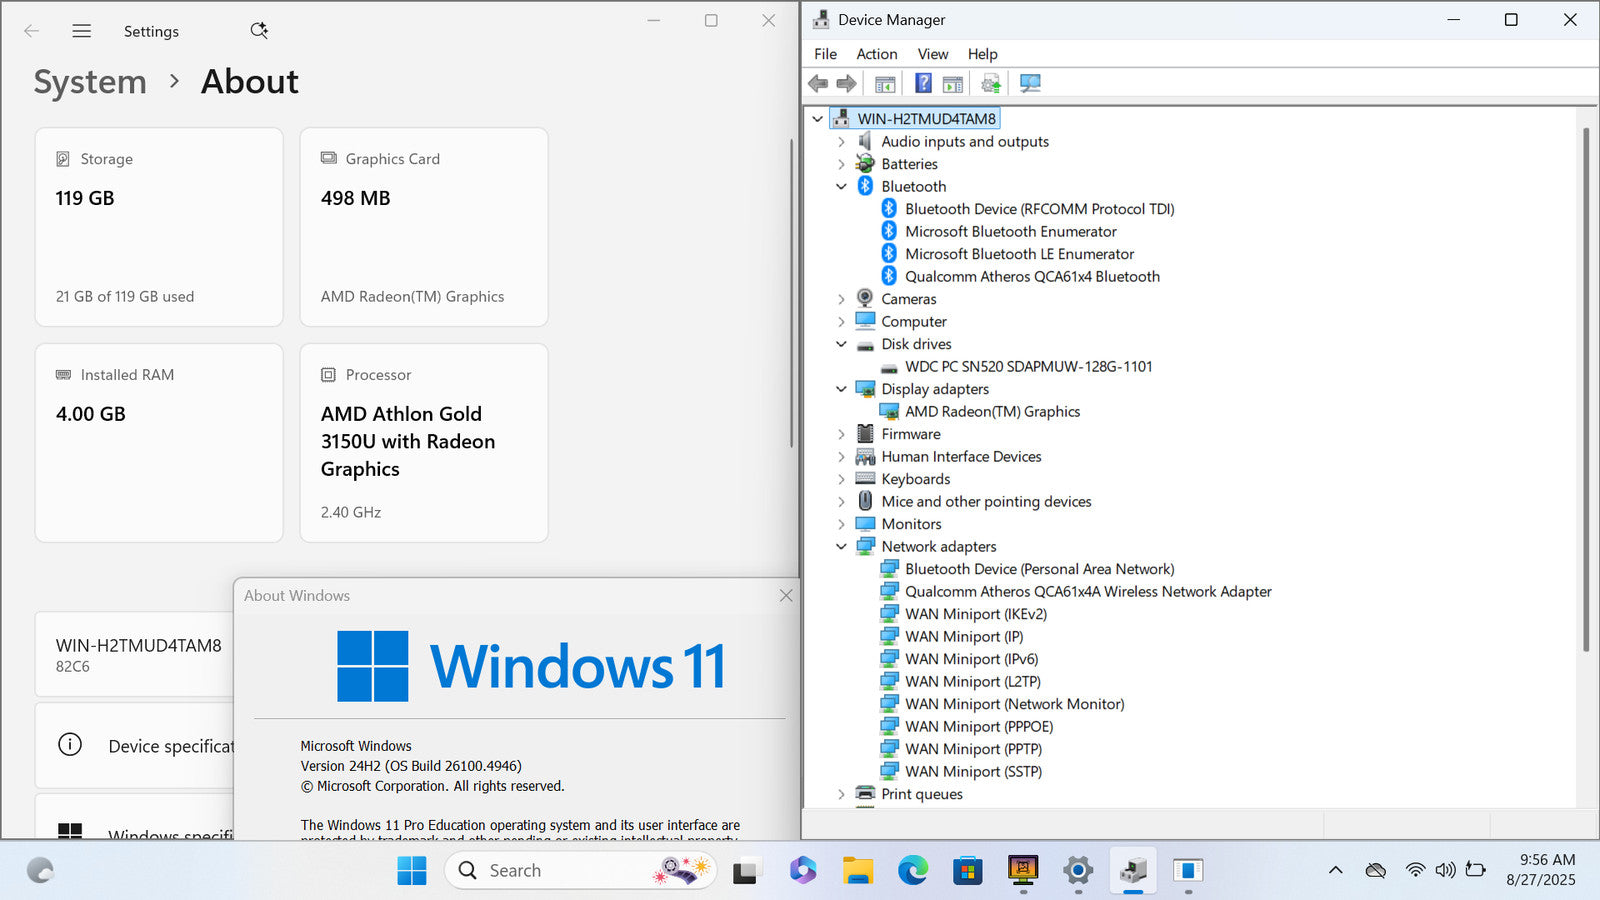The image size is (1600, 900).
Task: Open the View menu in Device Manager
Action: coord(932,54)
